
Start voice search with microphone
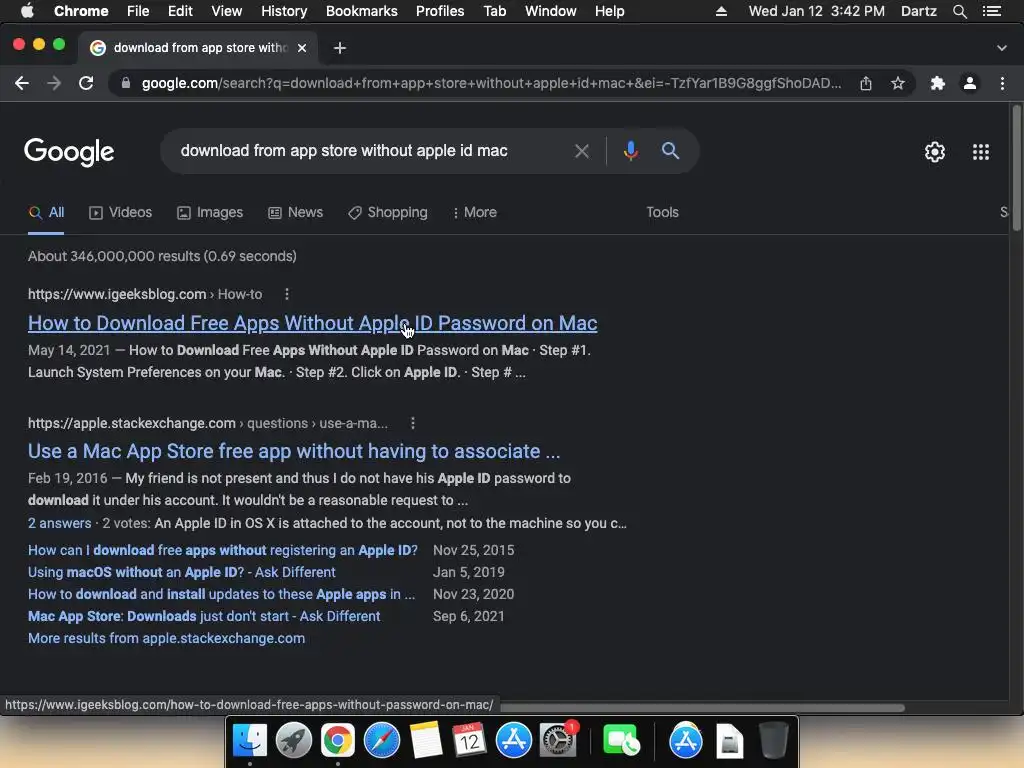tap(630, 151)
